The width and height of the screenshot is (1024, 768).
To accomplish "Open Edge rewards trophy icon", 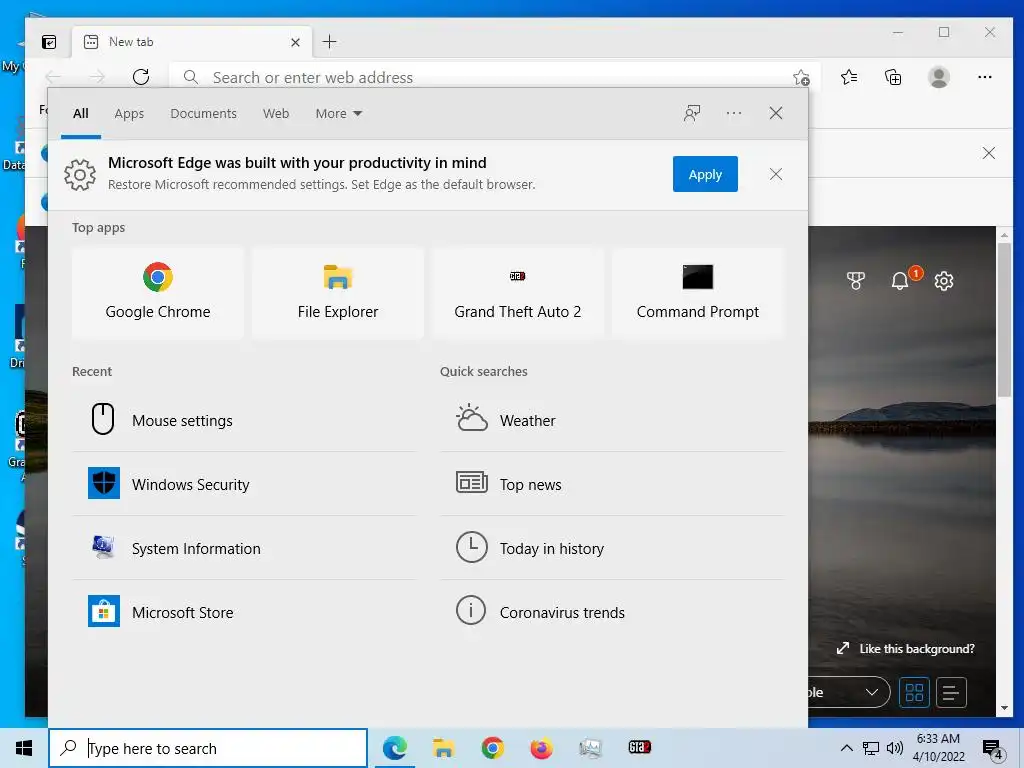I will (x=856, y=281).
